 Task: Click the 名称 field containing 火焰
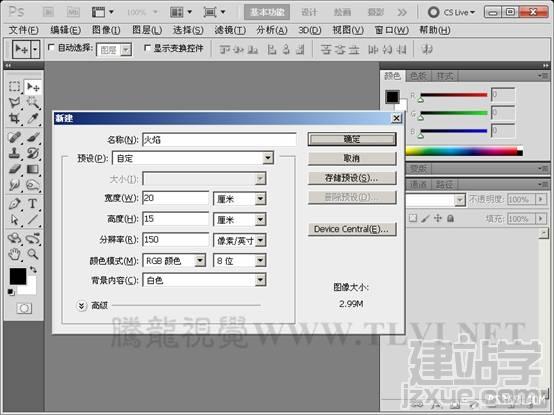point(219,140)
